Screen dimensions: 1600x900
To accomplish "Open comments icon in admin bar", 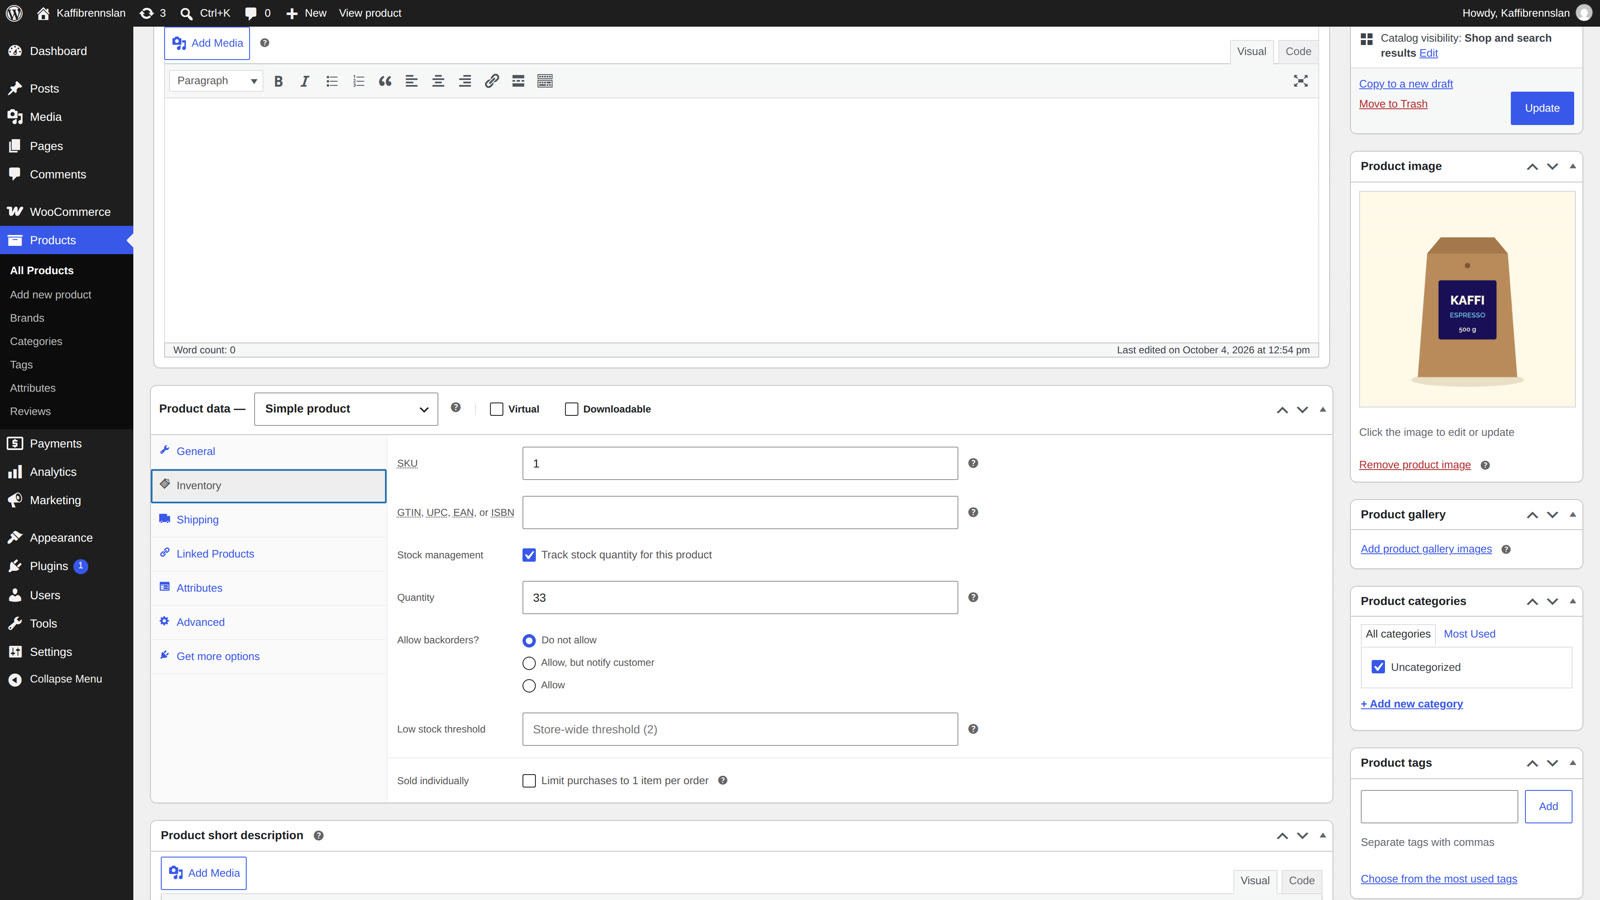I will tap(258, 13).
